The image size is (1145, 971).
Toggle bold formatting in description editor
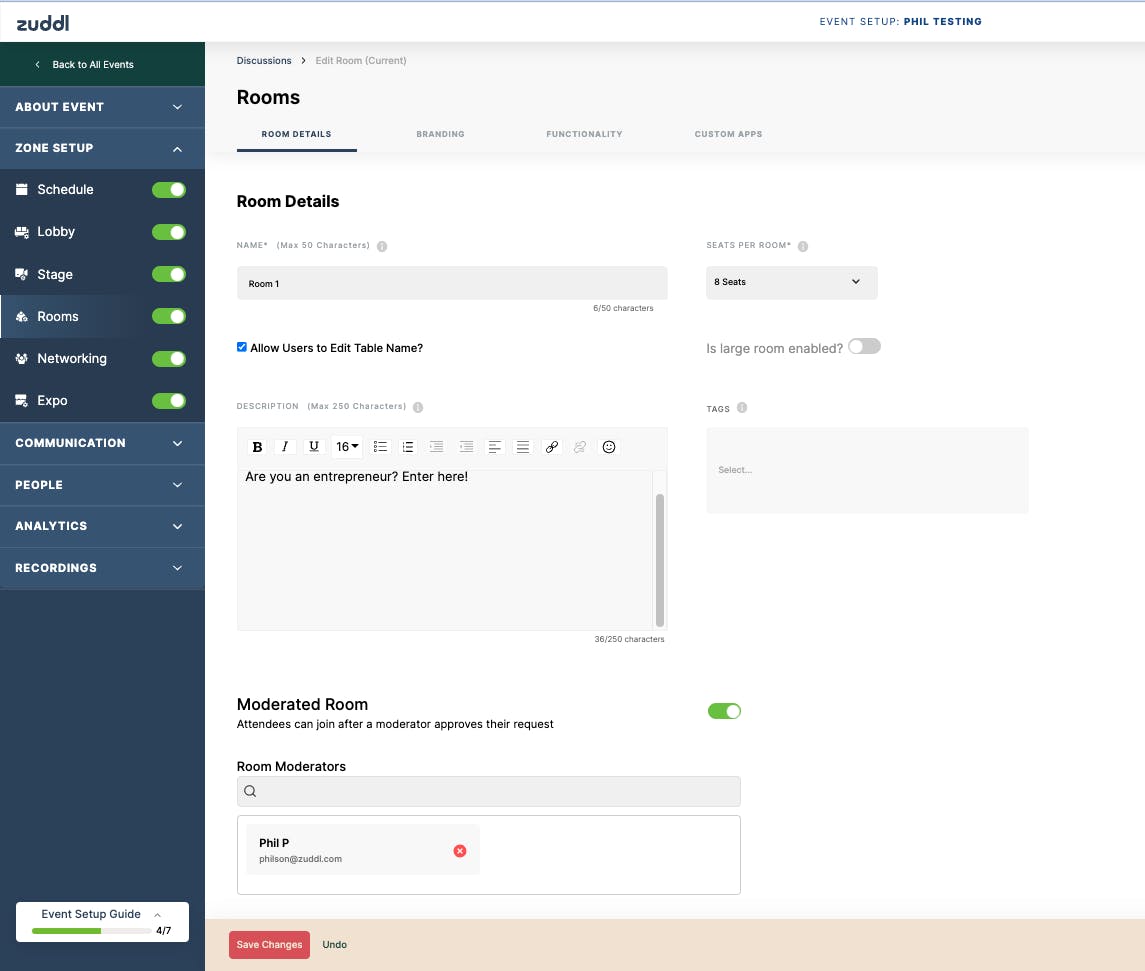click(x=257, y=447)
